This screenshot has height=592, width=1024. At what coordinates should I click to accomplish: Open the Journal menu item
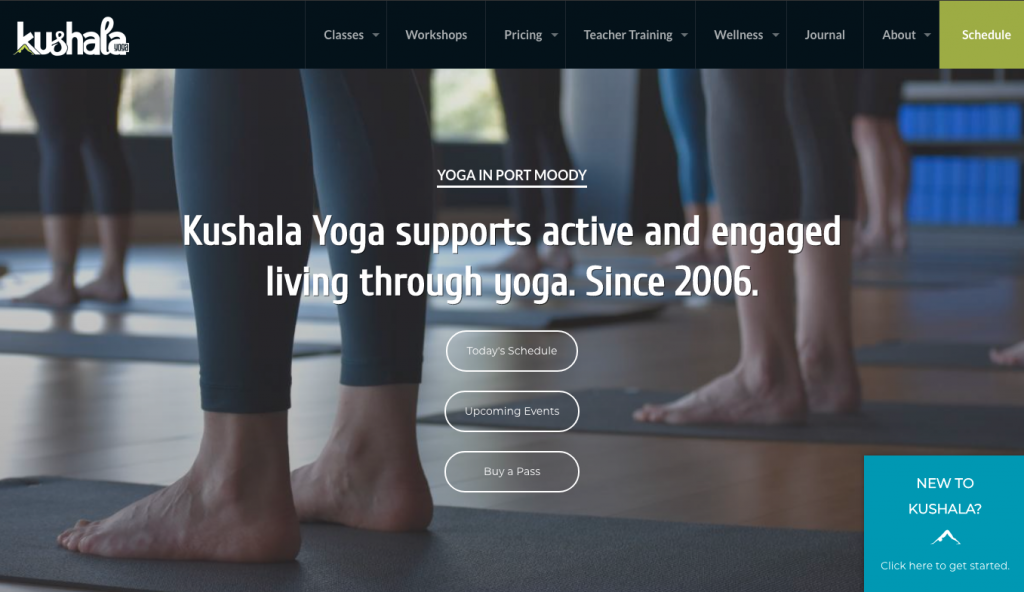tap(825, 35)
